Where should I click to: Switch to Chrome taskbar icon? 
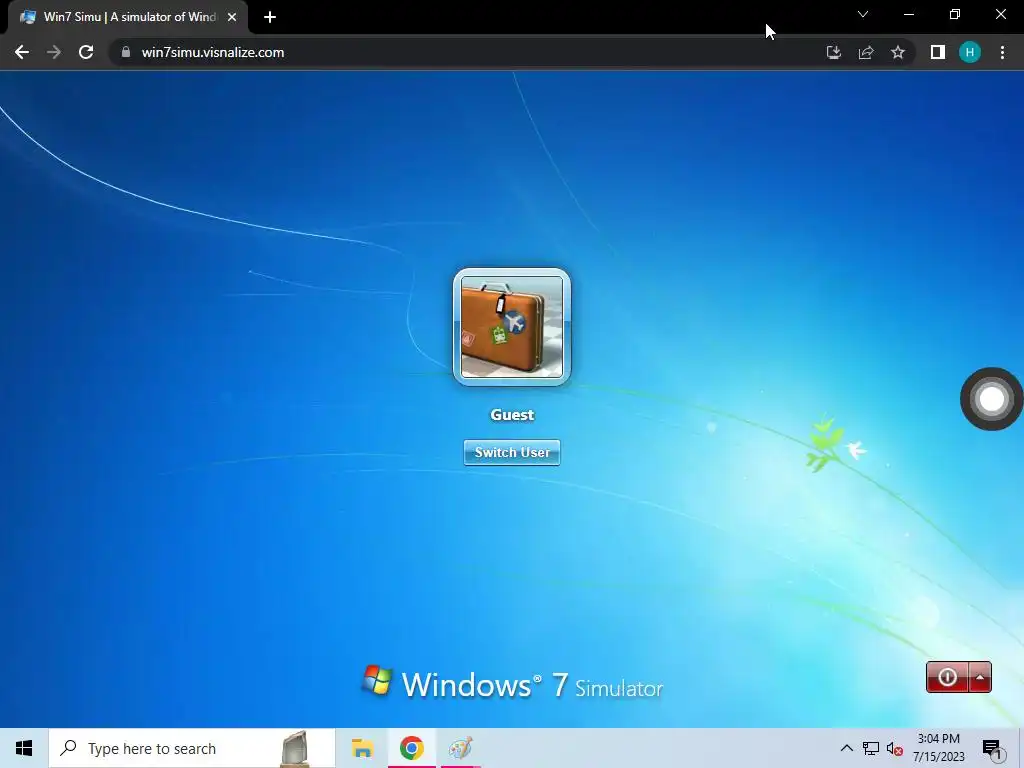coord(411,748)
